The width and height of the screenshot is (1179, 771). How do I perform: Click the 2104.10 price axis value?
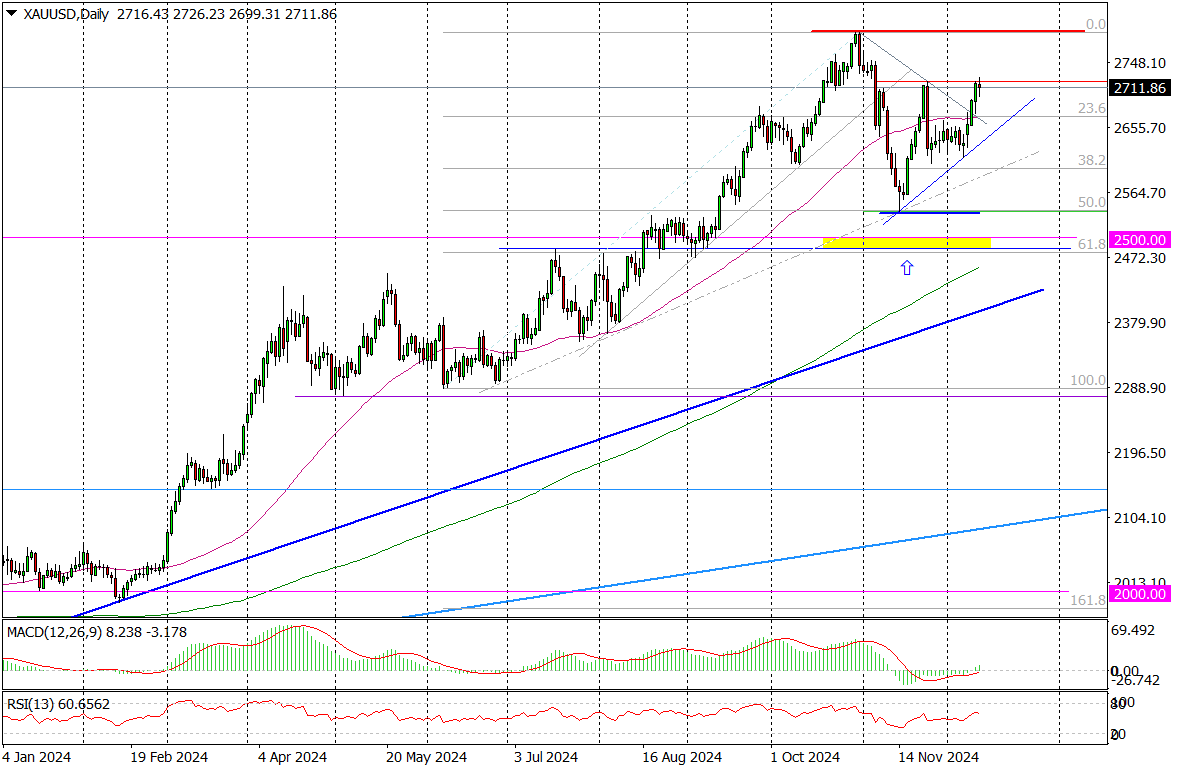click(x=1140, y=518)
